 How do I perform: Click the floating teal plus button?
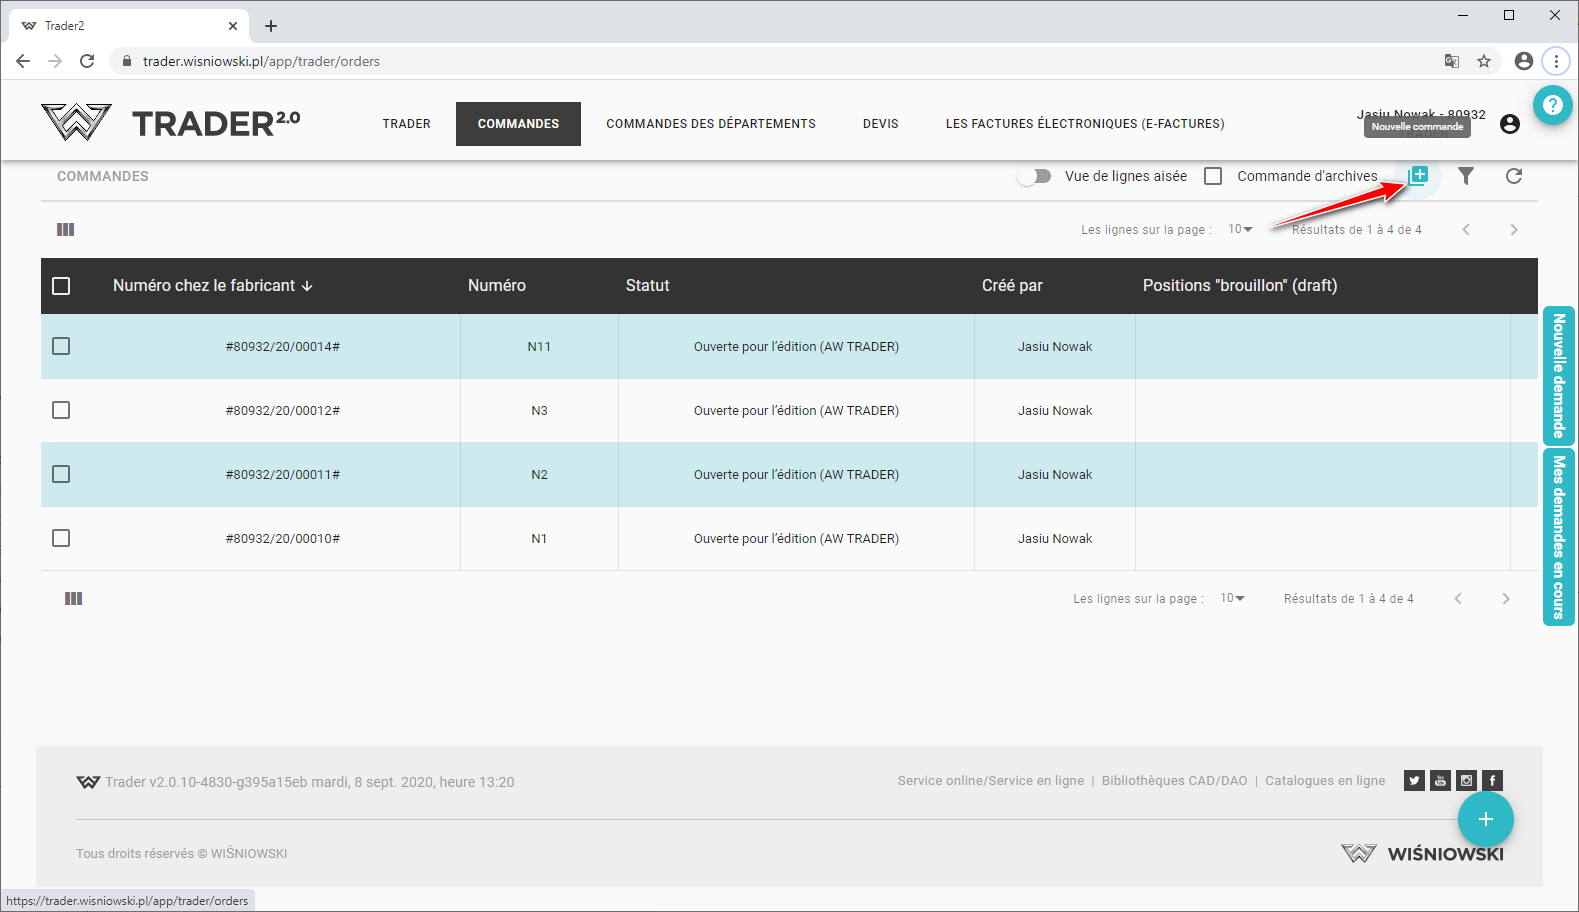1485,819
